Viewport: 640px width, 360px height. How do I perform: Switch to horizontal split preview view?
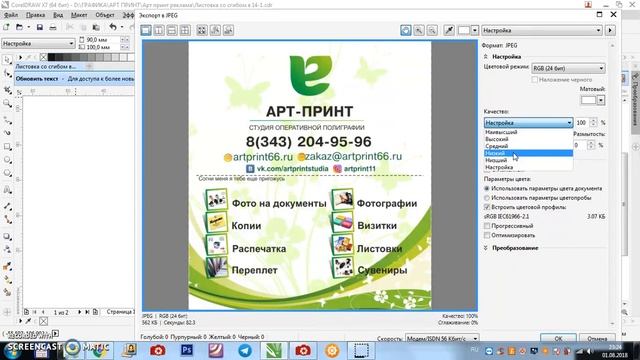[172, 30]
